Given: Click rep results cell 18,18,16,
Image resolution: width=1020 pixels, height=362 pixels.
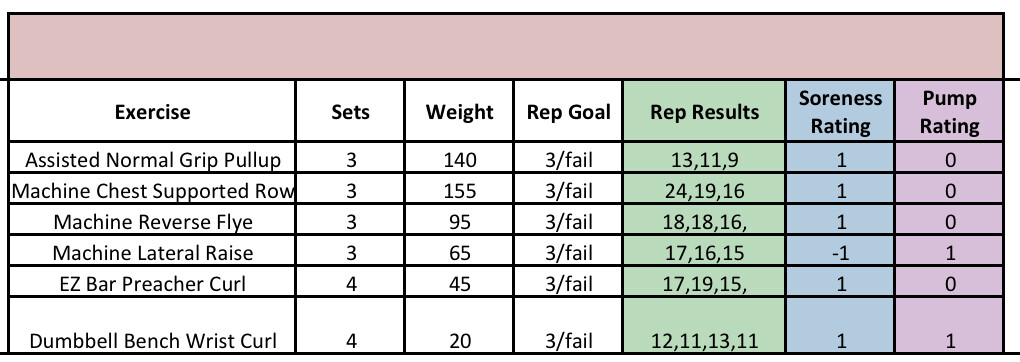Looking at the screenshot, I should pyautogui.click(x=705, y=221).
